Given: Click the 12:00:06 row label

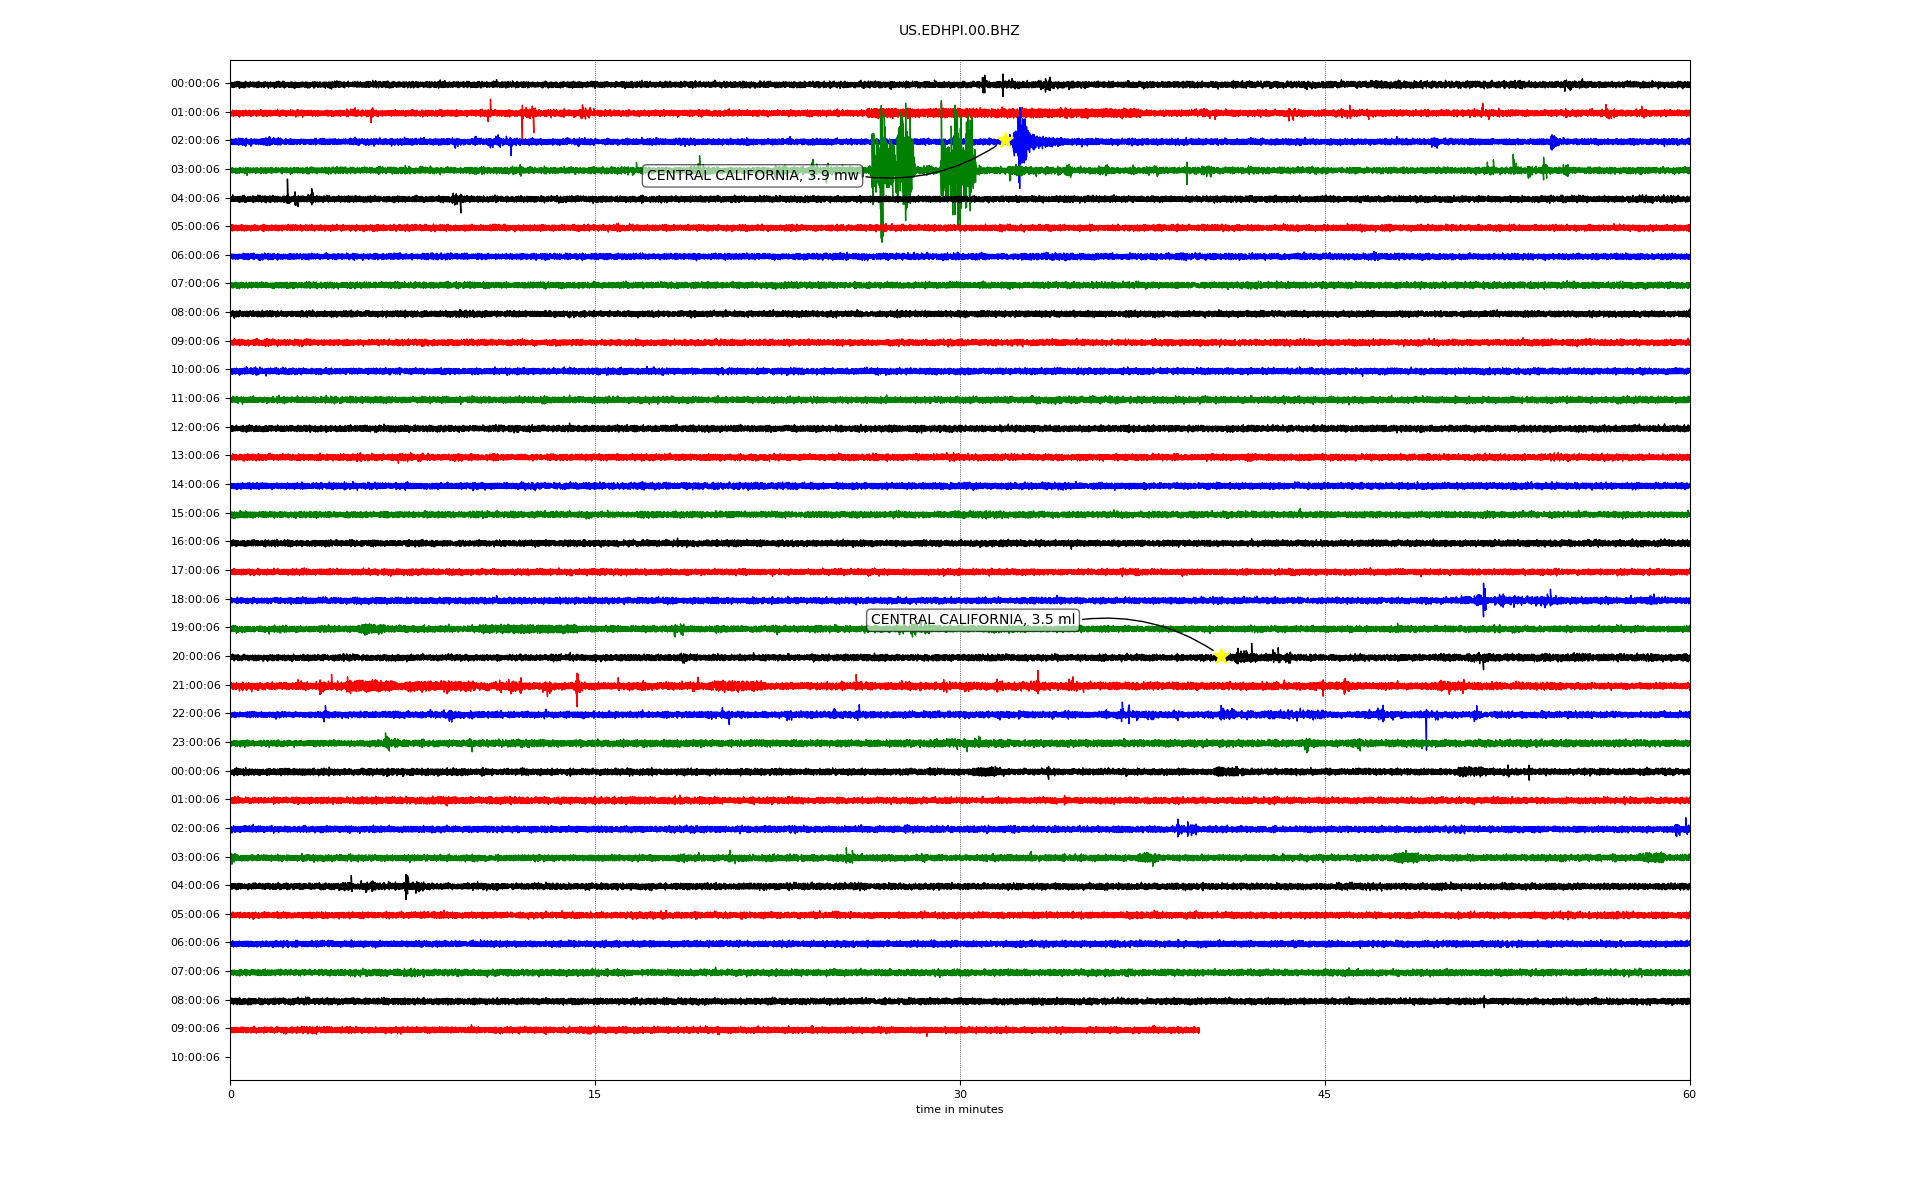Looking at the screenshot, I should pos(195,428).
